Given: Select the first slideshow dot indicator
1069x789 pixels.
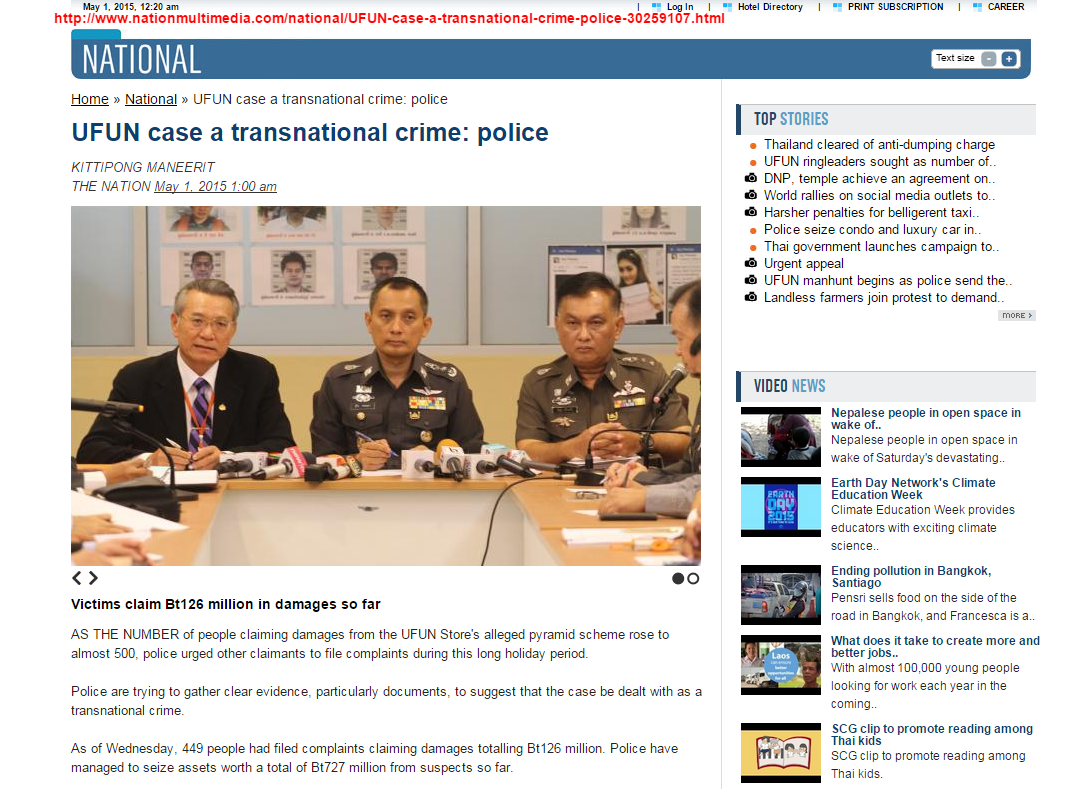Looking at the screenshot, I should 678,578.
